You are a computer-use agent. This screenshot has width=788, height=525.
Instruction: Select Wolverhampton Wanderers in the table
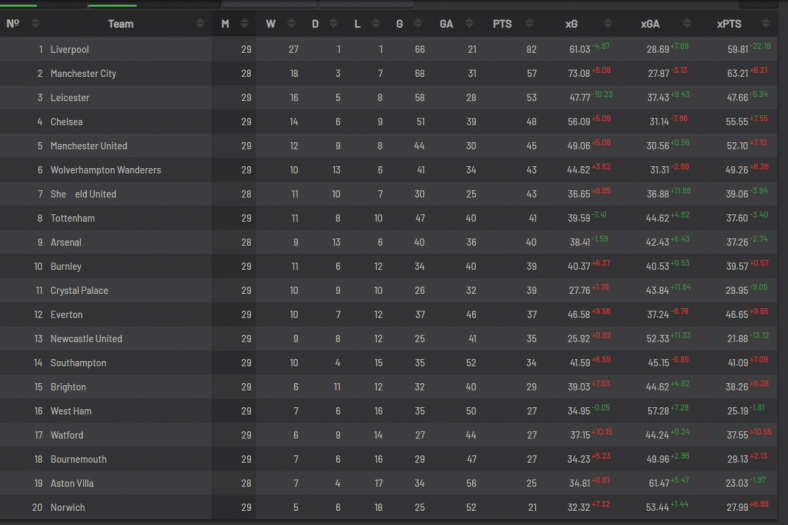click(105, 170)
